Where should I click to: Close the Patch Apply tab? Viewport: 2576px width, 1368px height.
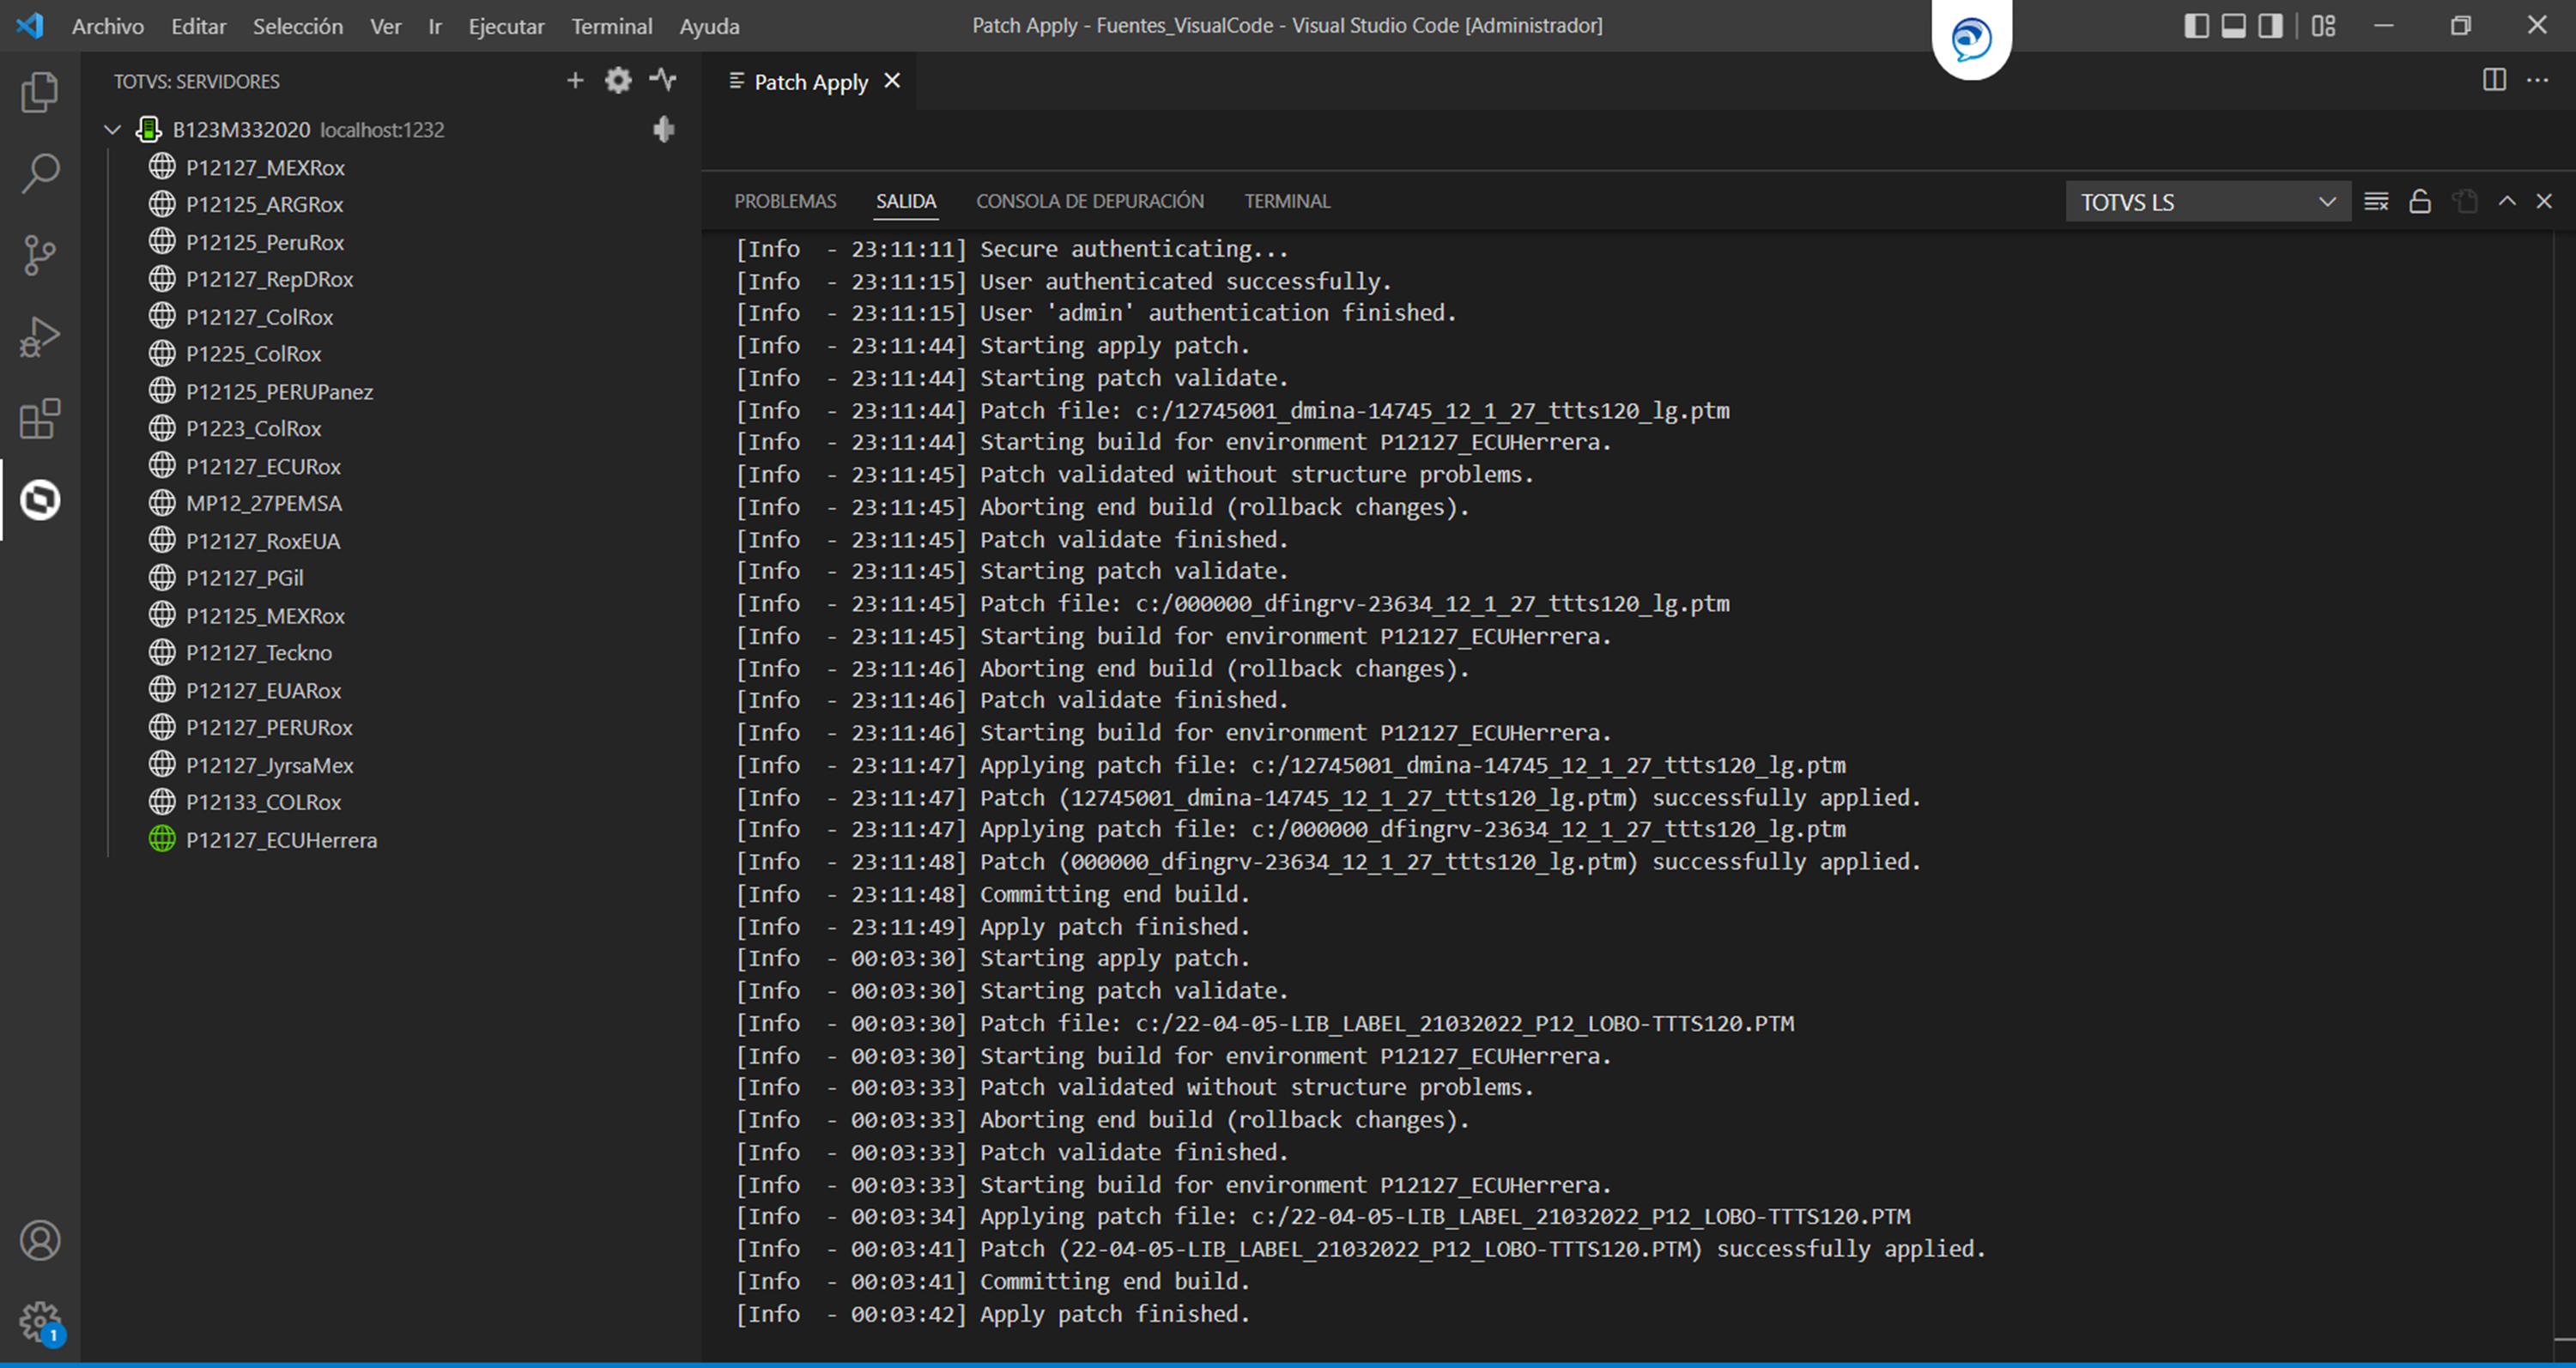pyautogui.click(x=893, y=81)
